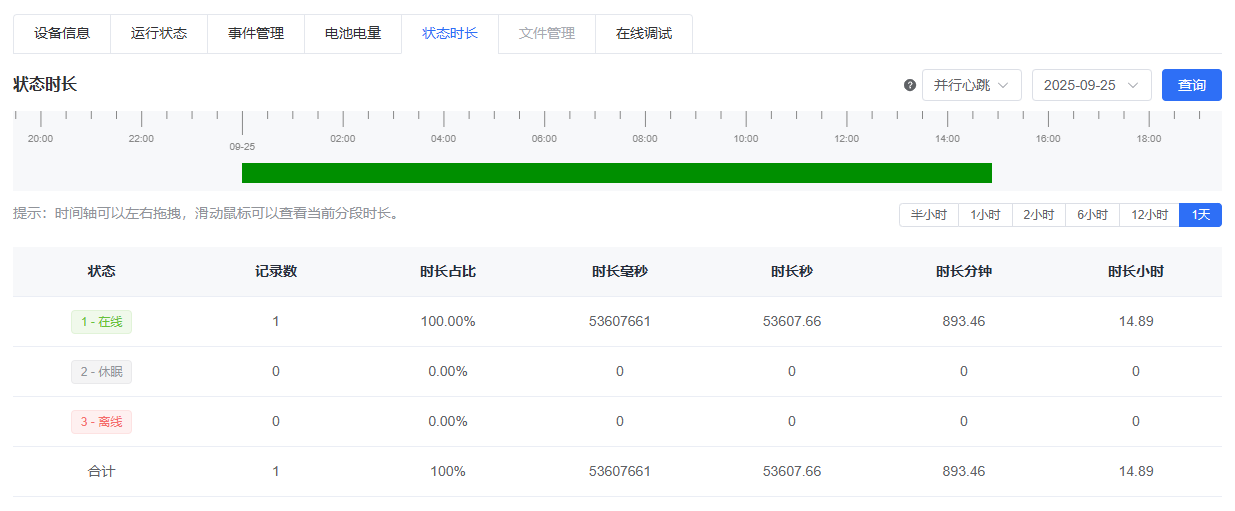
Task: Open the 运行状态 tab
Action: [x=159, y=33]
